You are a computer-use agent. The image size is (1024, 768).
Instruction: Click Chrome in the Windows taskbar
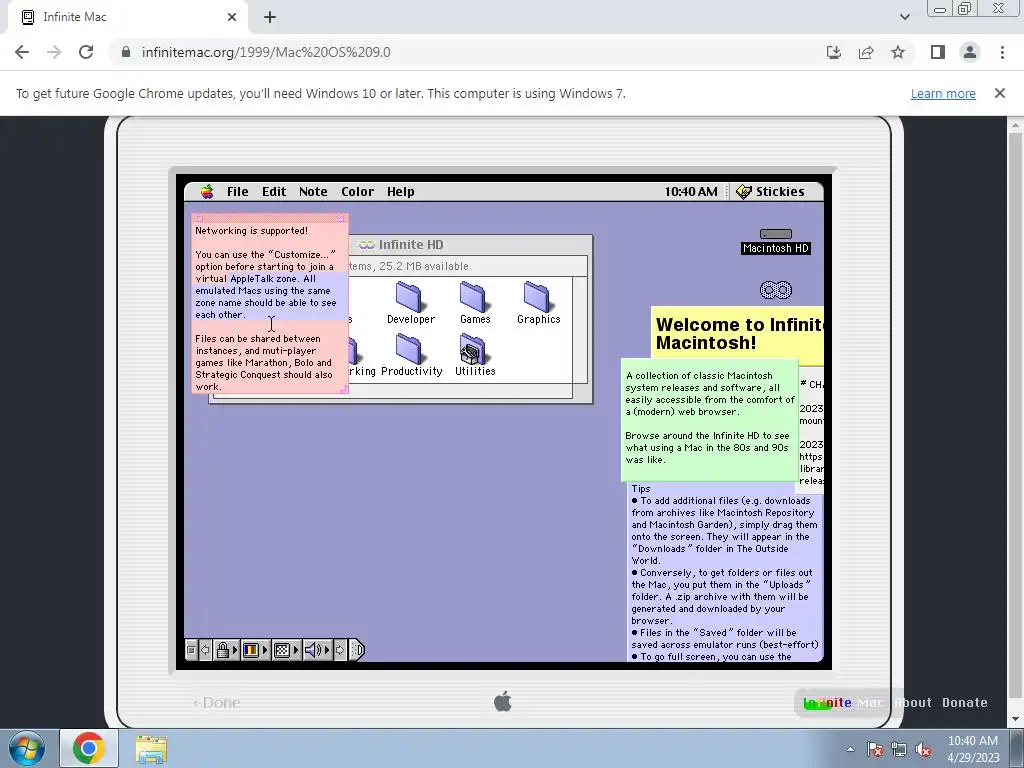click(89, 748)
